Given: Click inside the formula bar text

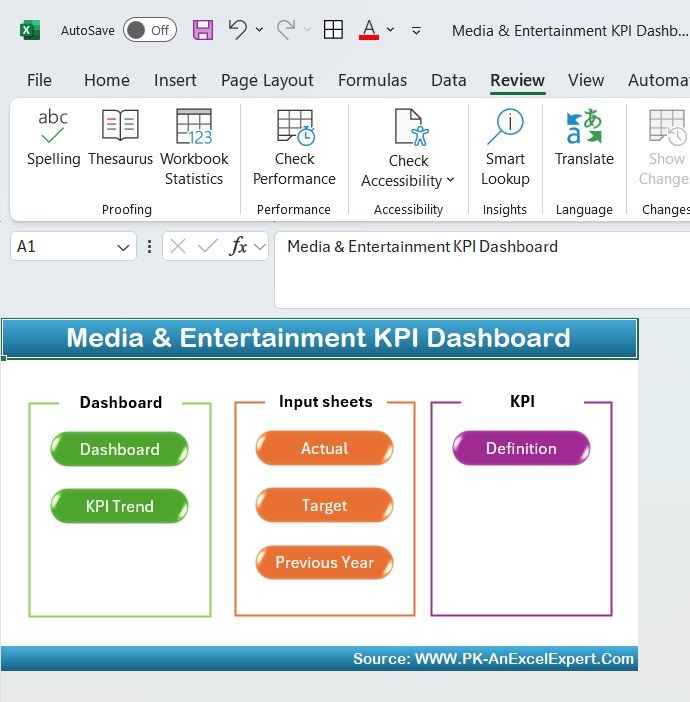Looking at the screenshot, I should tap(422, 247).
